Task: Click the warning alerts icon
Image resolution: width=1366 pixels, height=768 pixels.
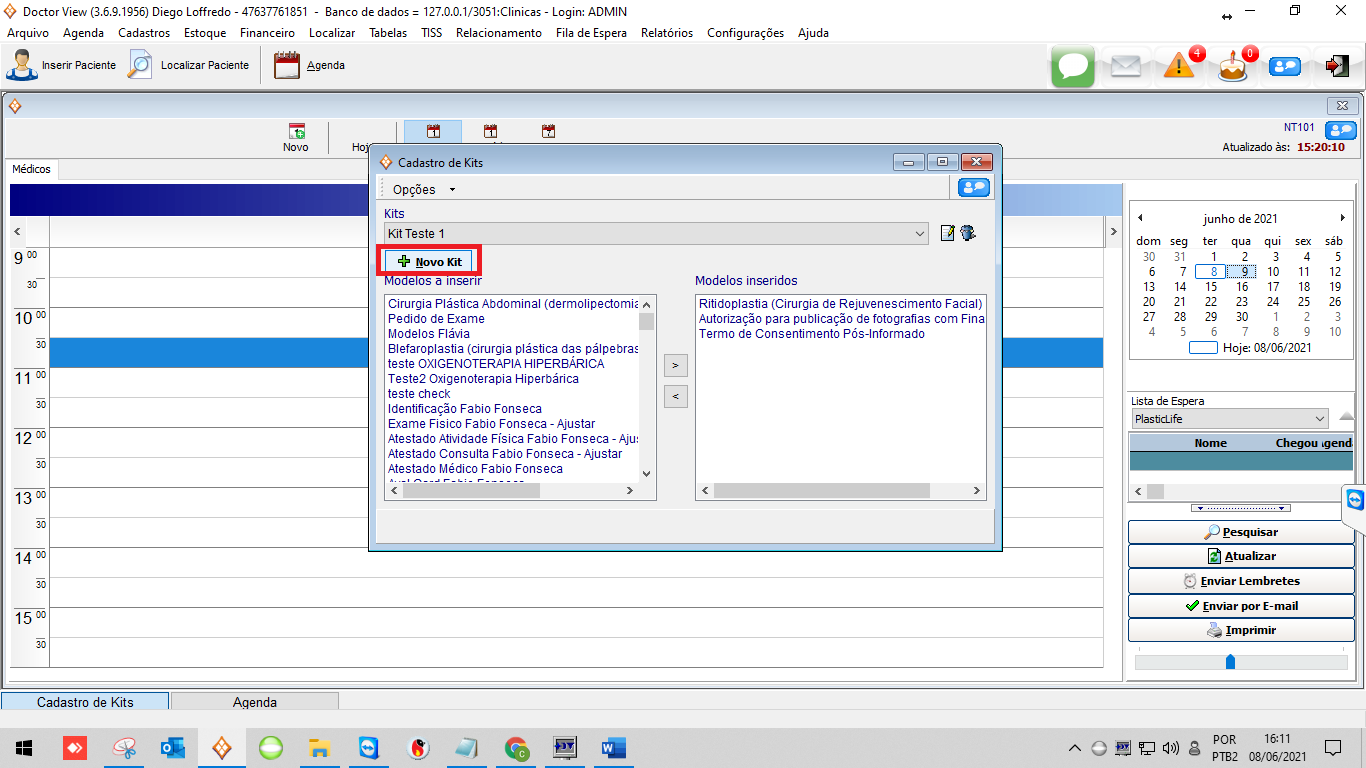Action: 1179,66
